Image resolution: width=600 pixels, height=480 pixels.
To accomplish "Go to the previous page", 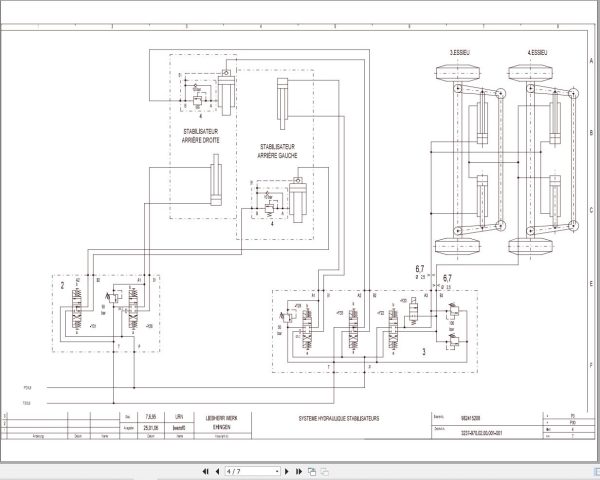I will 217,472.
